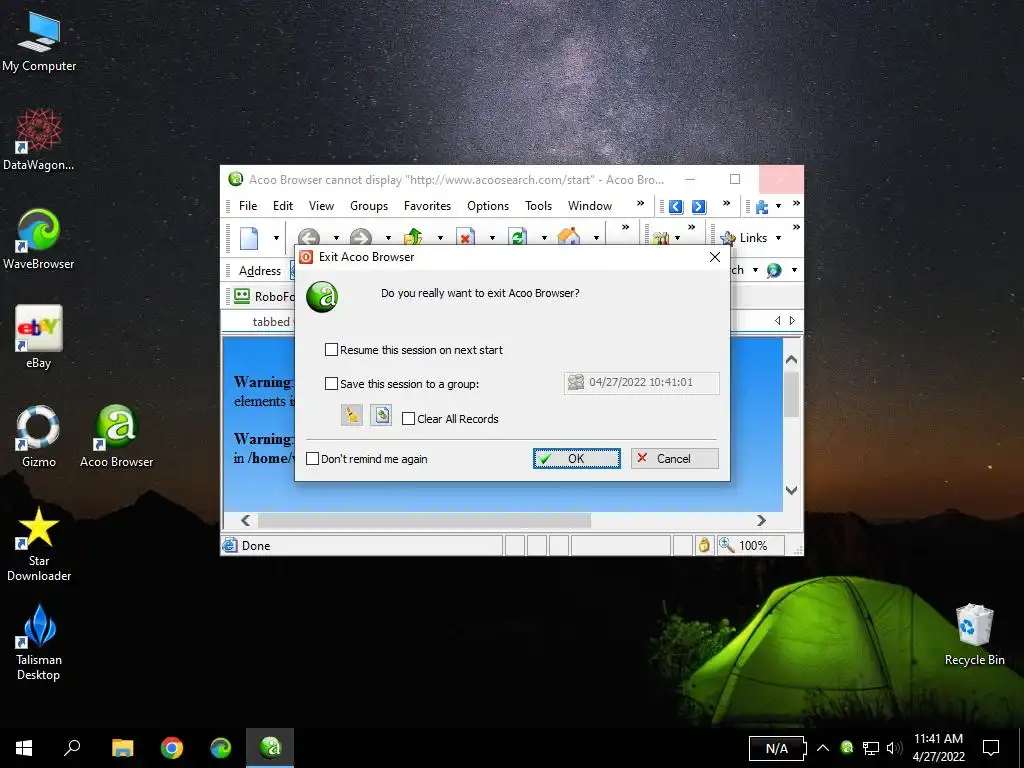Viewport: 1024px width, 768px height.
Task: Expand menu bar overflow chevron after Window
Action: 641,204
